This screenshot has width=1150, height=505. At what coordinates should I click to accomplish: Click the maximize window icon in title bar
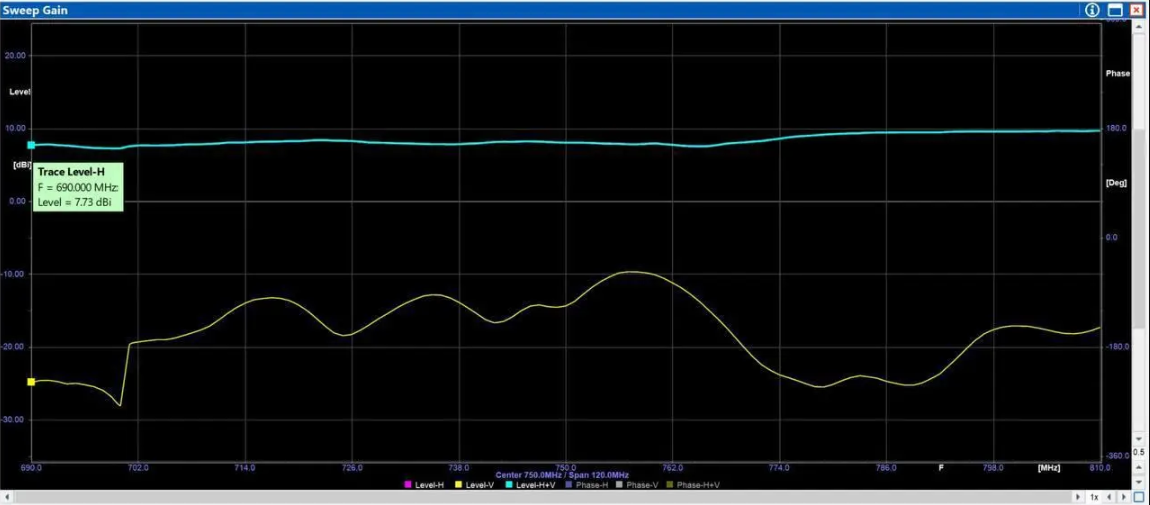pos(1115,10)
